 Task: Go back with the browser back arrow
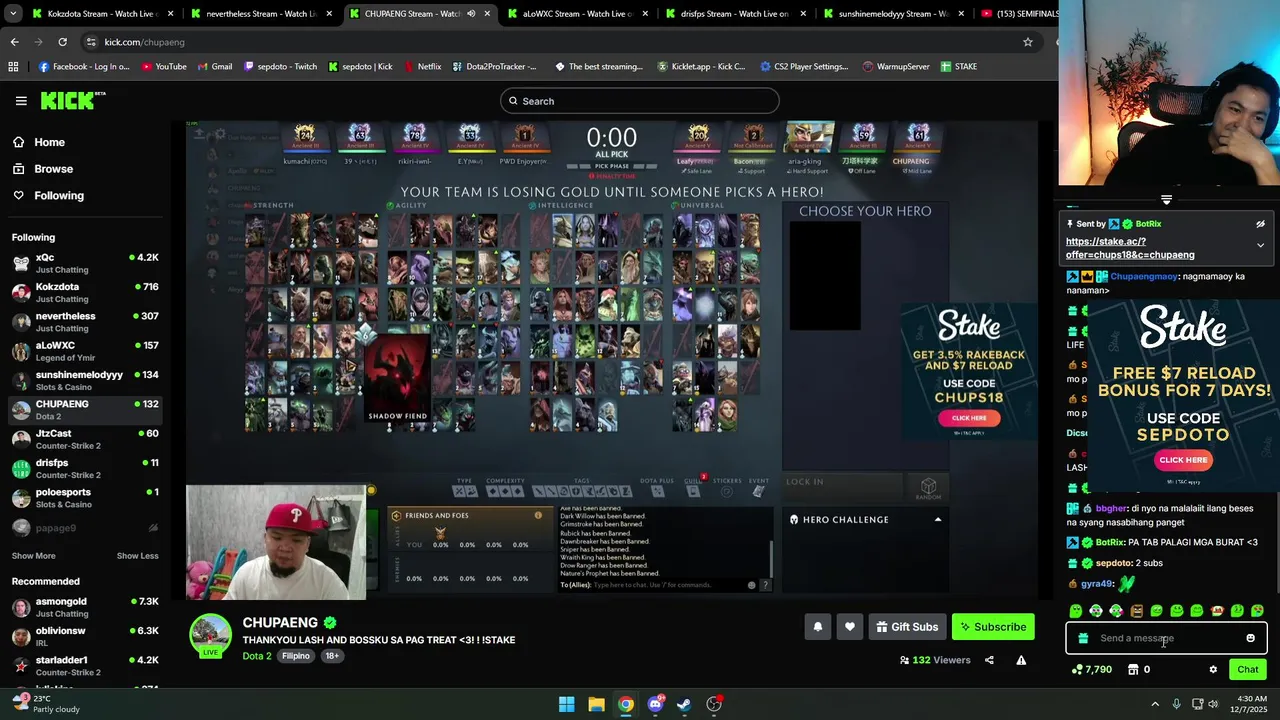pyautogui.click(x=14, y=42)
